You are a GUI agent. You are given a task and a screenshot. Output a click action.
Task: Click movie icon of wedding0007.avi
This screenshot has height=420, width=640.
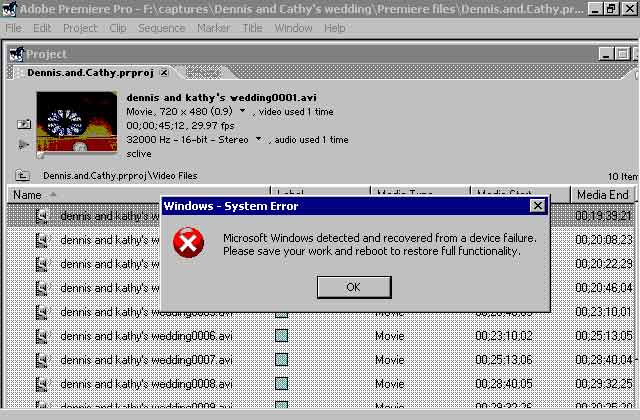point(42,360)
